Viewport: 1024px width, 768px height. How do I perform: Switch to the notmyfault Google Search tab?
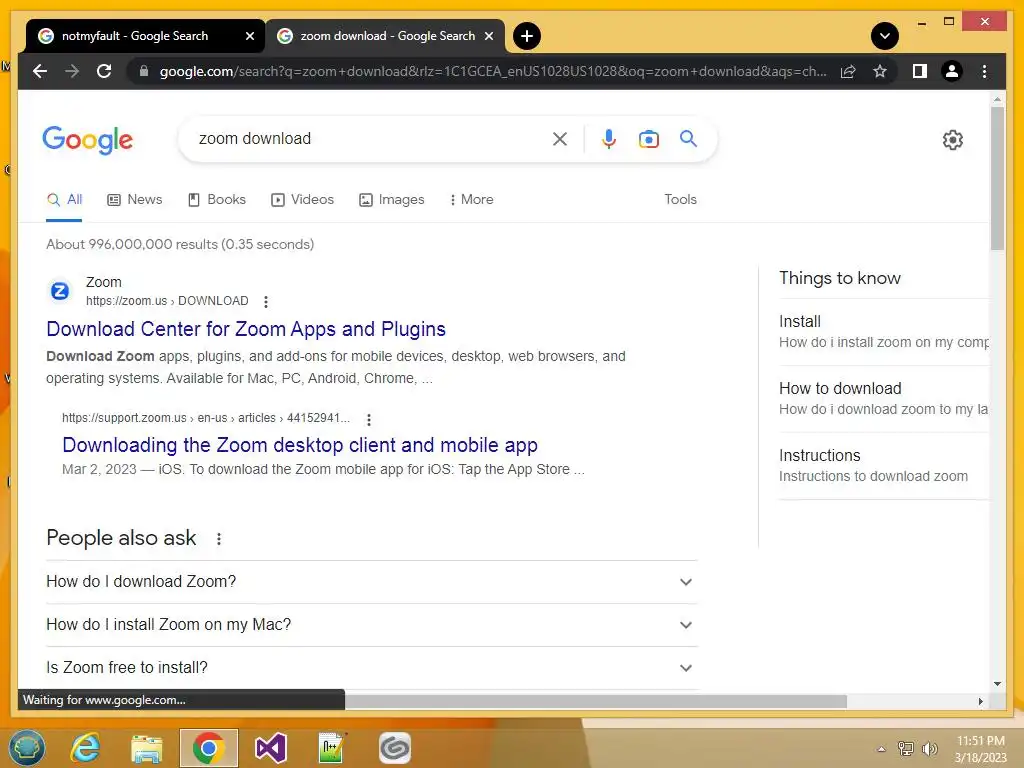pos(135,36)
